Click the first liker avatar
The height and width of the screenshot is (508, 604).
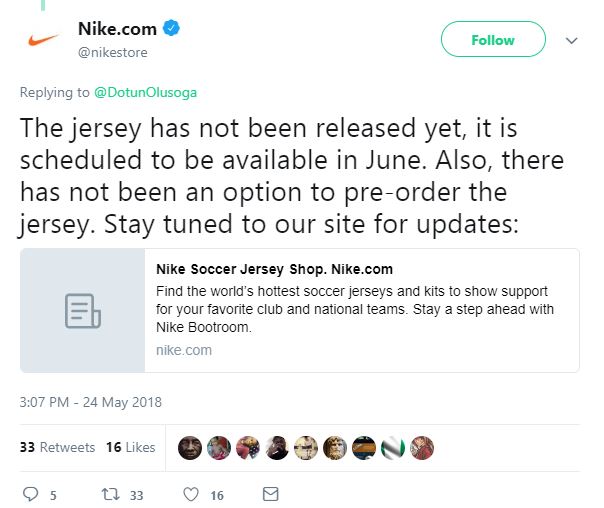[x=190, y=447]
